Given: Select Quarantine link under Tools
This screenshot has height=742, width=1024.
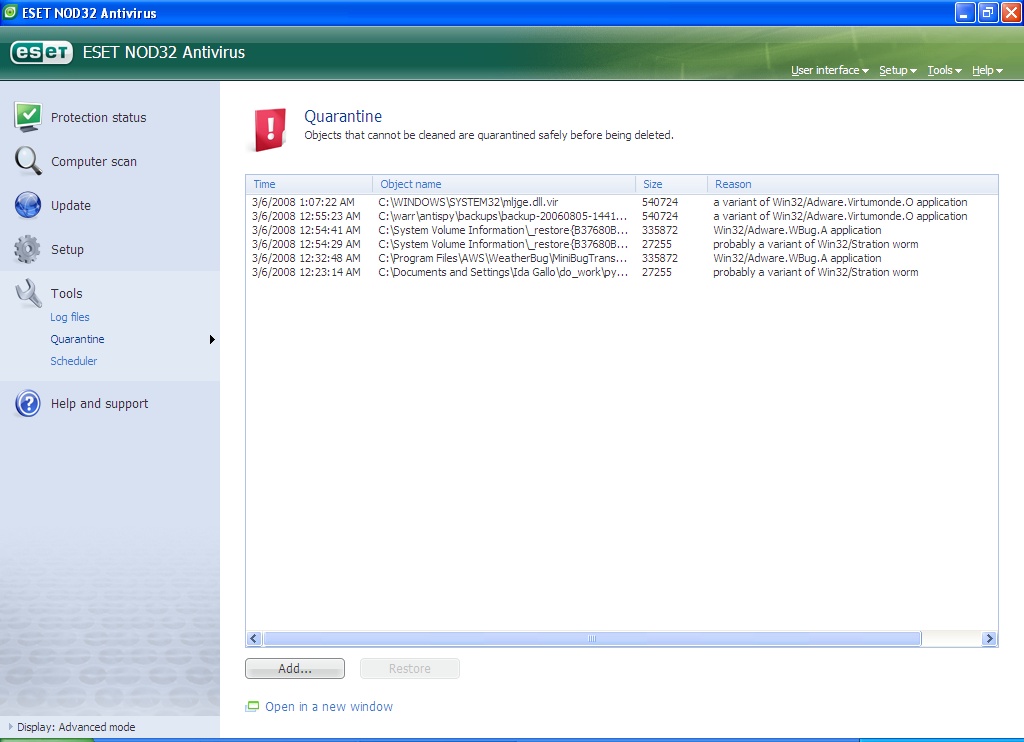Looking at the screenshot, I should pos(77,339).
